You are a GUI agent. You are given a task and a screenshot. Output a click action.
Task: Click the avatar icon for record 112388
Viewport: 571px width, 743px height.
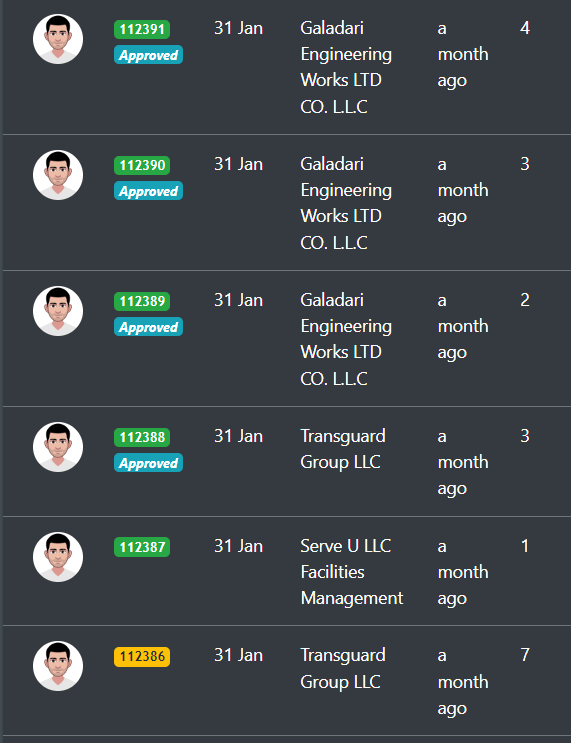(58, 447)
